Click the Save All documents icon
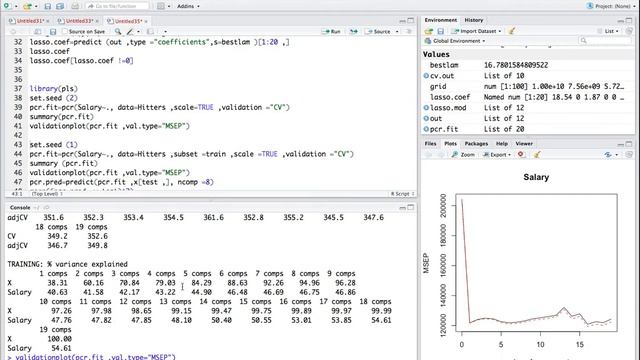640x360 pixels. (x=60, y=6)
